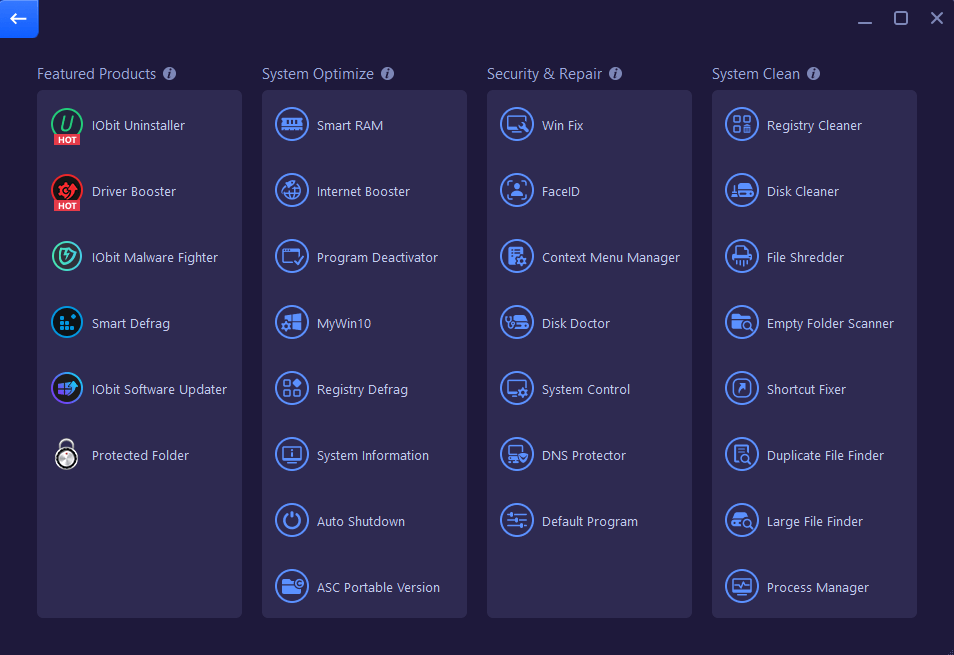Launch the Disk Doctor icon
Image resolution: width=954 pixels, height=655 pixels.
(x=517, y=322)
